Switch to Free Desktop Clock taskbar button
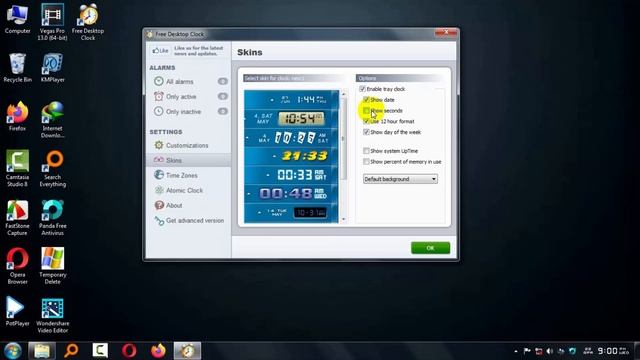Image resolution: width=640 pixels, height=360 pixels. tap(187, 351)
